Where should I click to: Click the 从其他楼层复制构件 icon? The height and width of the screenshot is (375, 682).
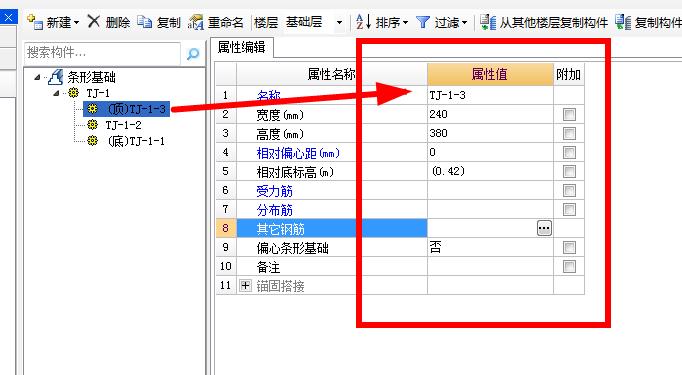pyautogui.click(x=488, y=22)
